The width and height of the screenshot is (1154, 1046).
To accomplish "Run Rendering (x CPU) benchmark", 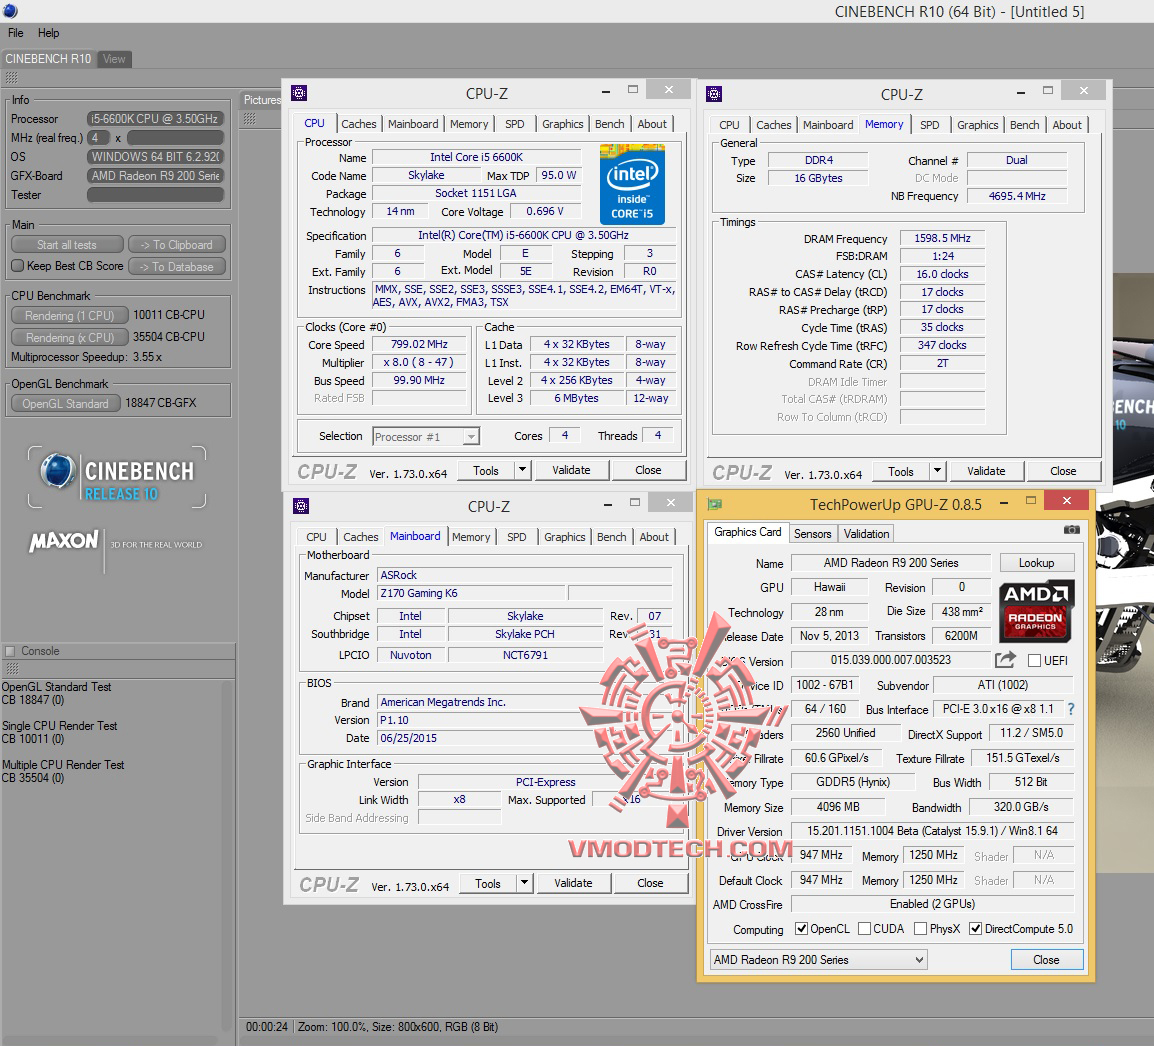I will [70, 337].
